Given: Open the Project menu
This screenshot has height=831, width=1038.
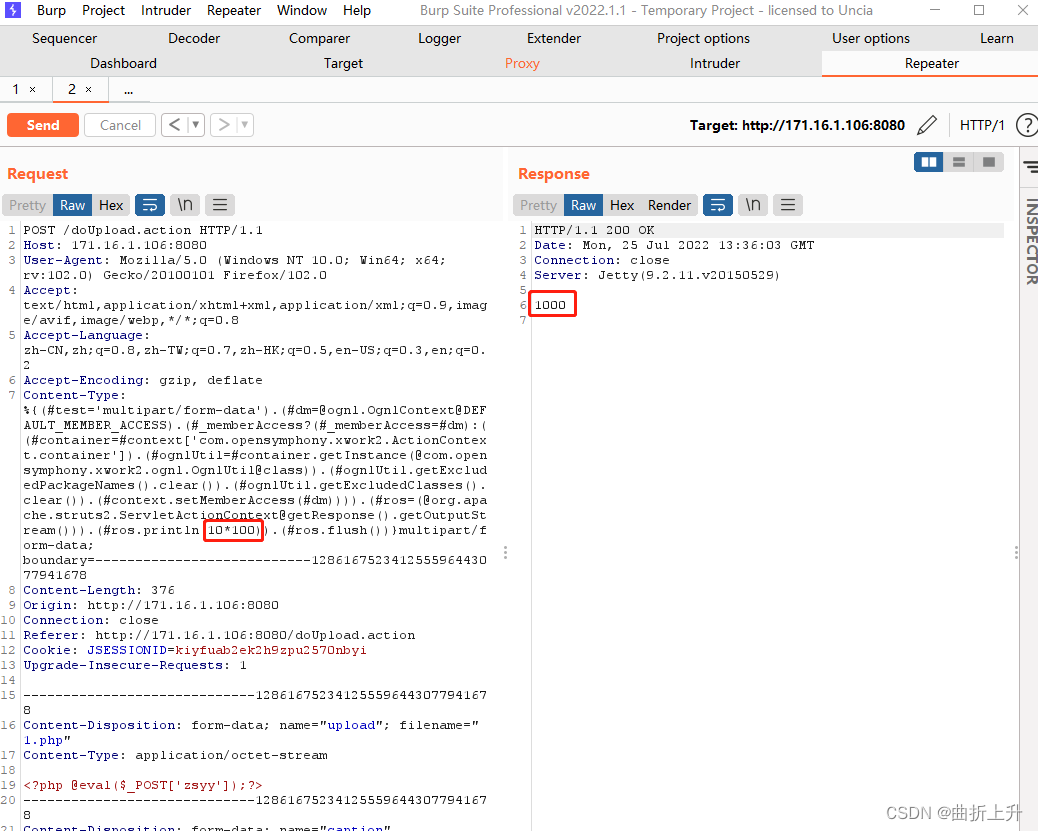Looking at the screenshot, I should 103,11.
